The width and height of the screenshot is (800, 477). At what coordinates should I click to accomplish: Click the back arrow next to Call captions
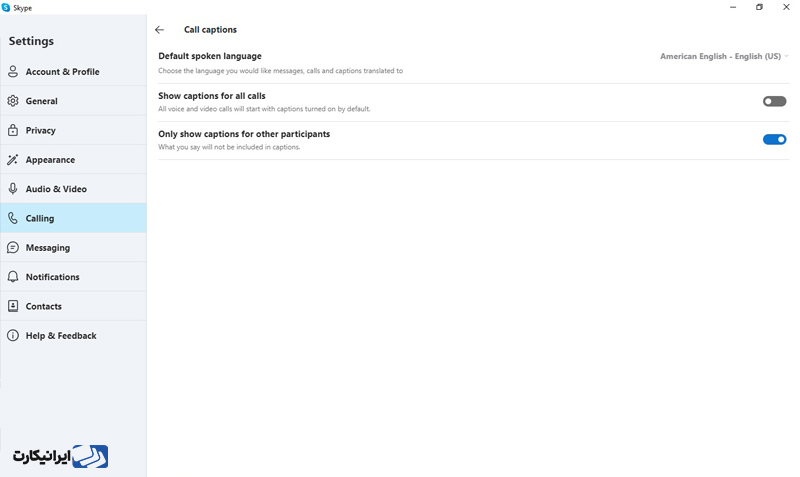pos(160,30)
